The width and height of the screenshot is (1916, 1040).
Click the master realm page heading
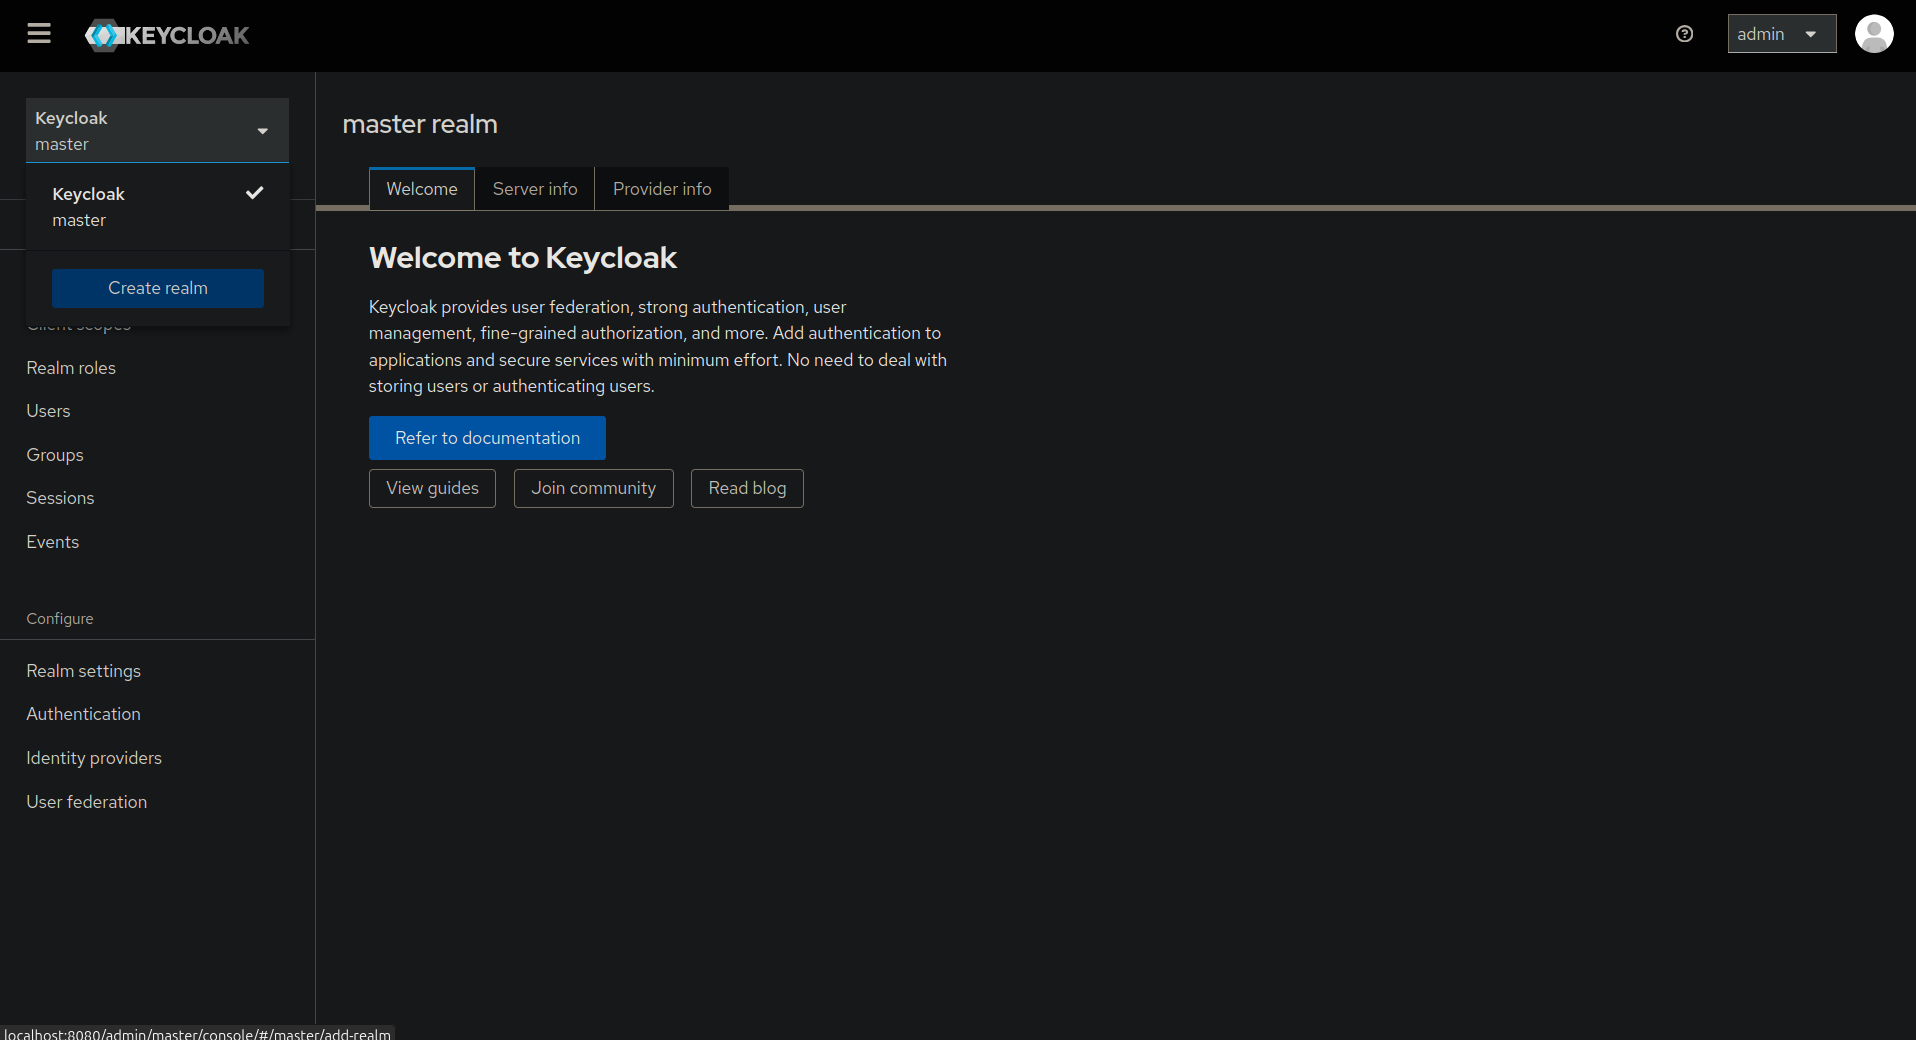coord(420,124)
